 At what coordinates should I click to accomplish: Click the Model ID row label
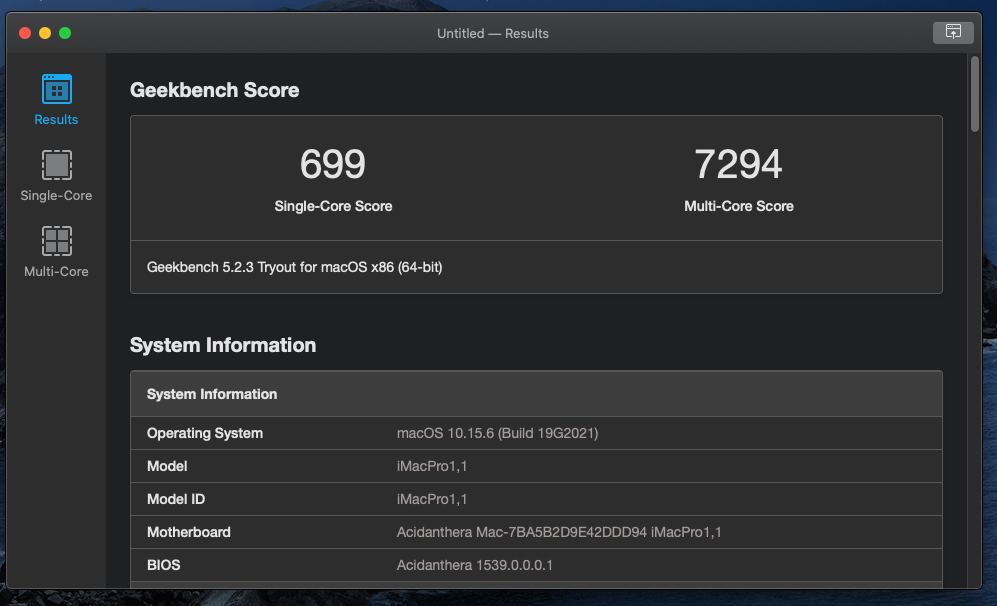(x=176, y=499)
